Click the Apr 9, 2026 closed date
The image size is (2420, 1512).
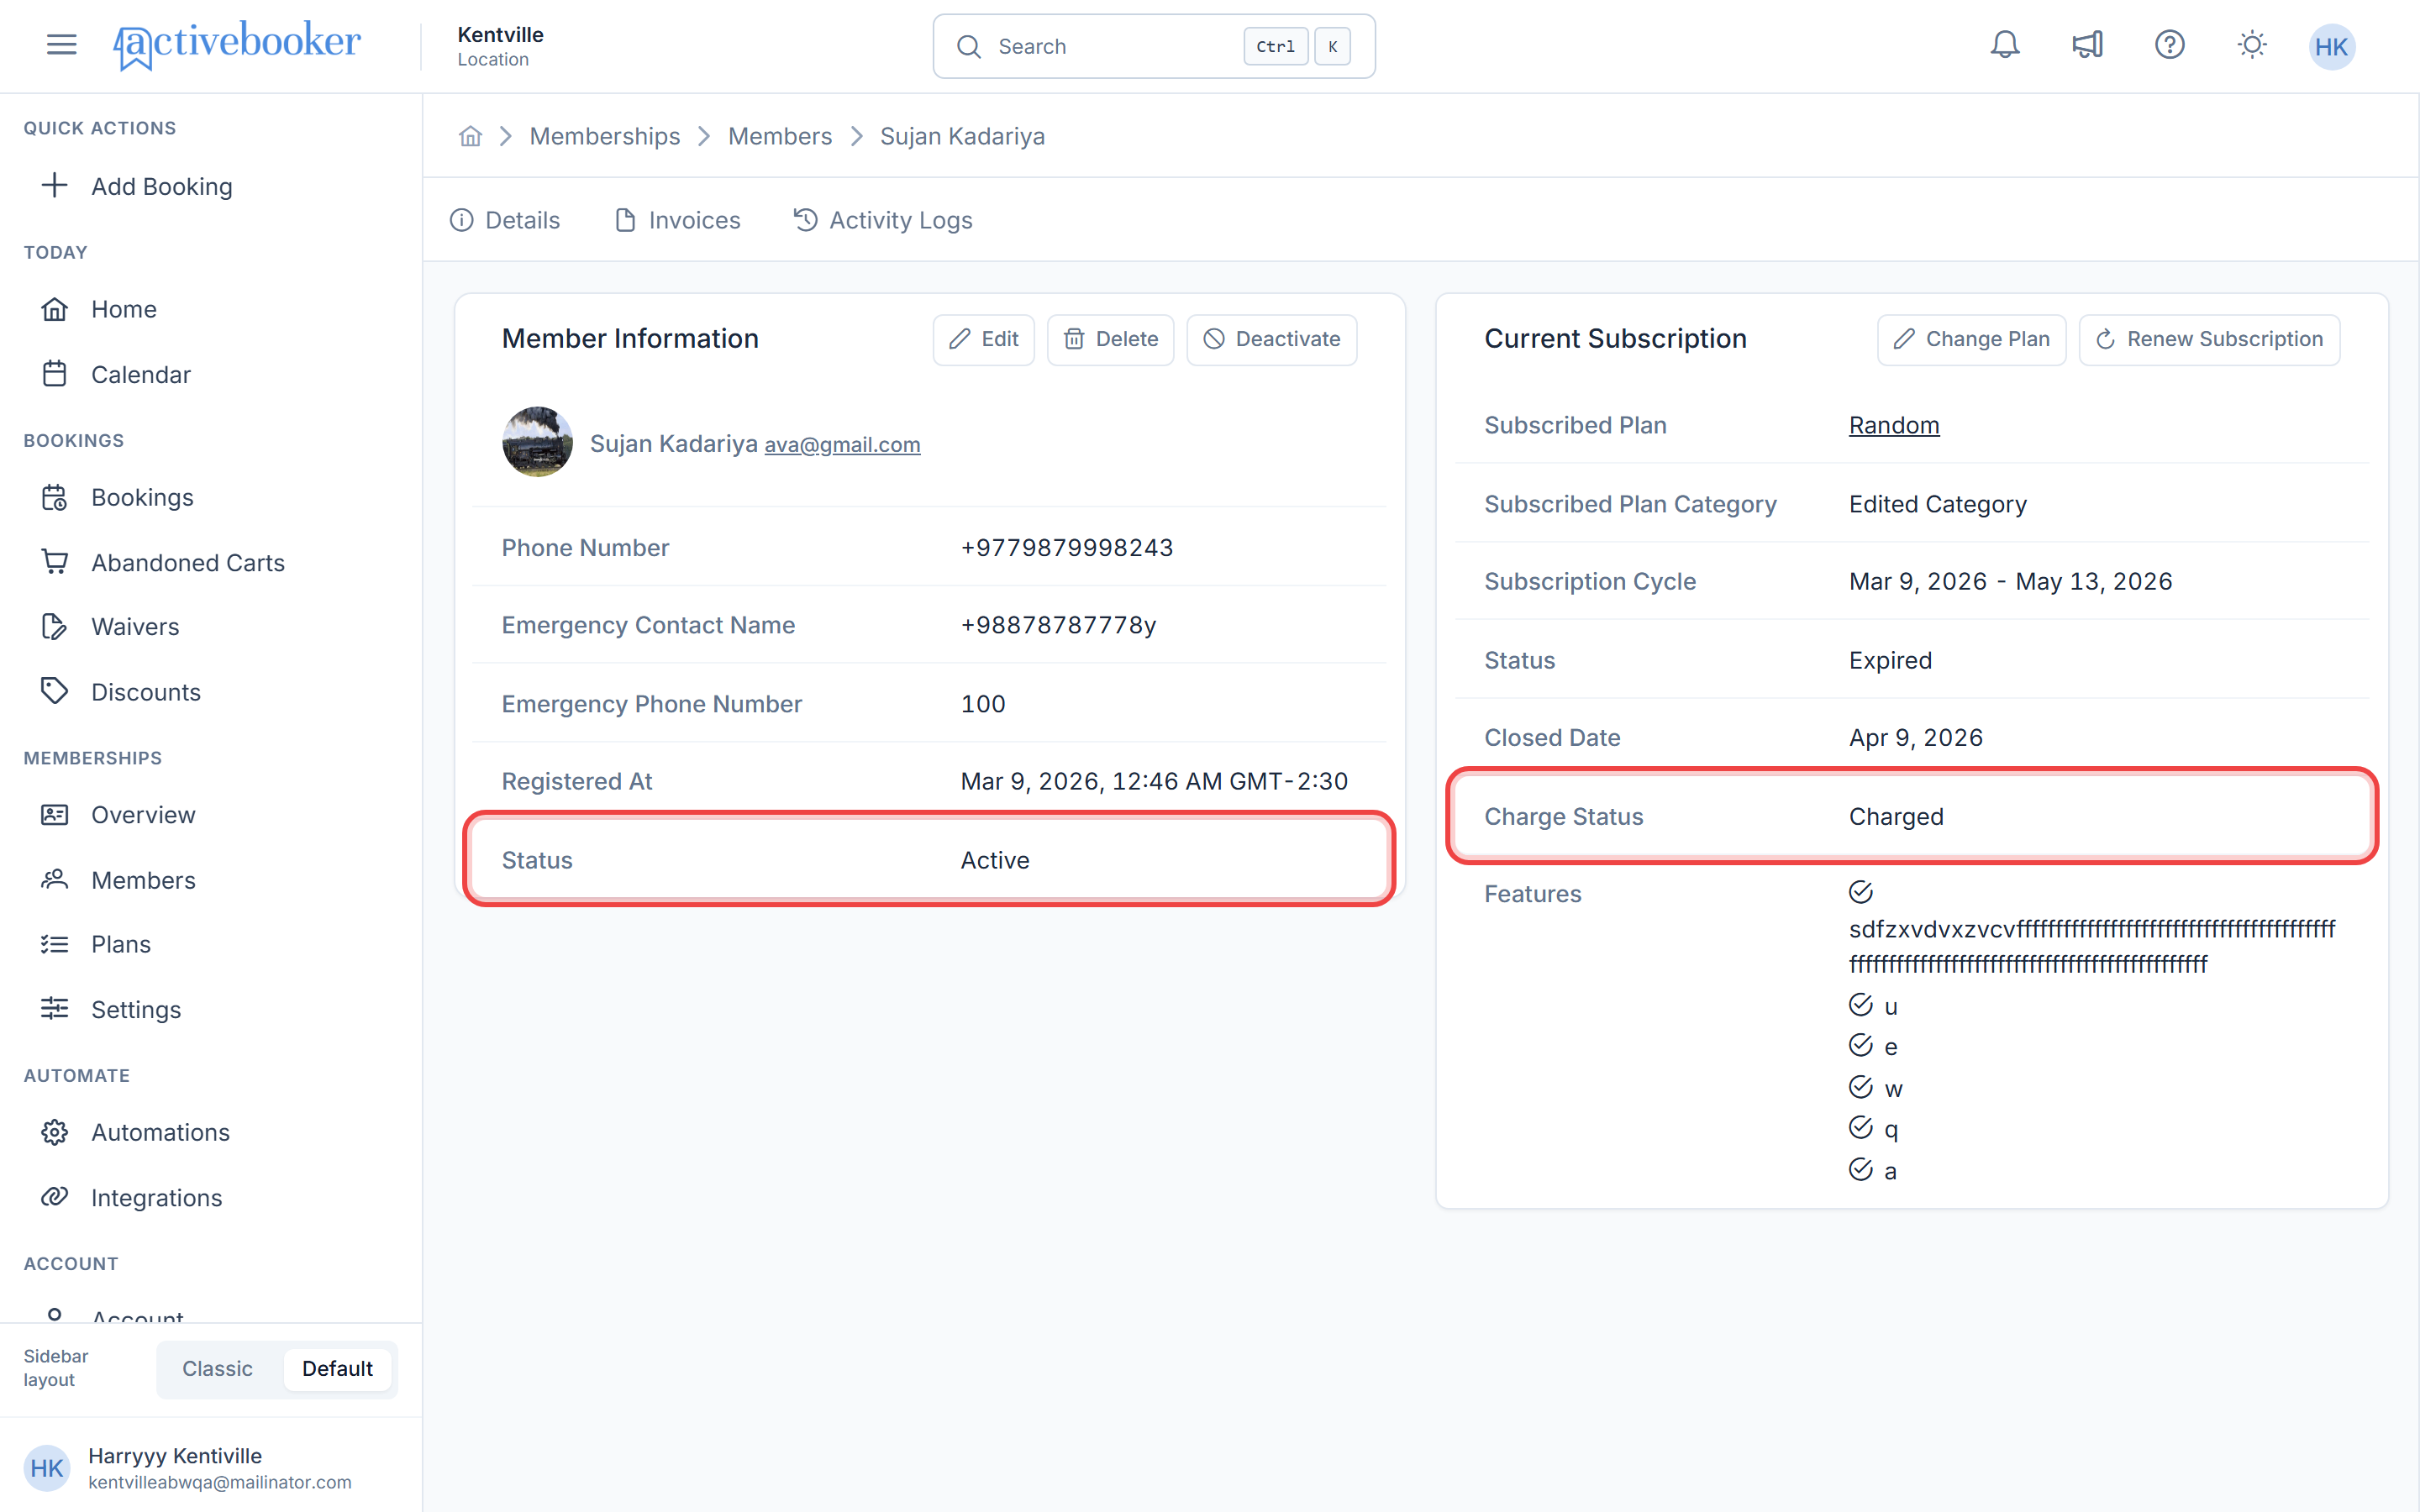coord(1915,737)
